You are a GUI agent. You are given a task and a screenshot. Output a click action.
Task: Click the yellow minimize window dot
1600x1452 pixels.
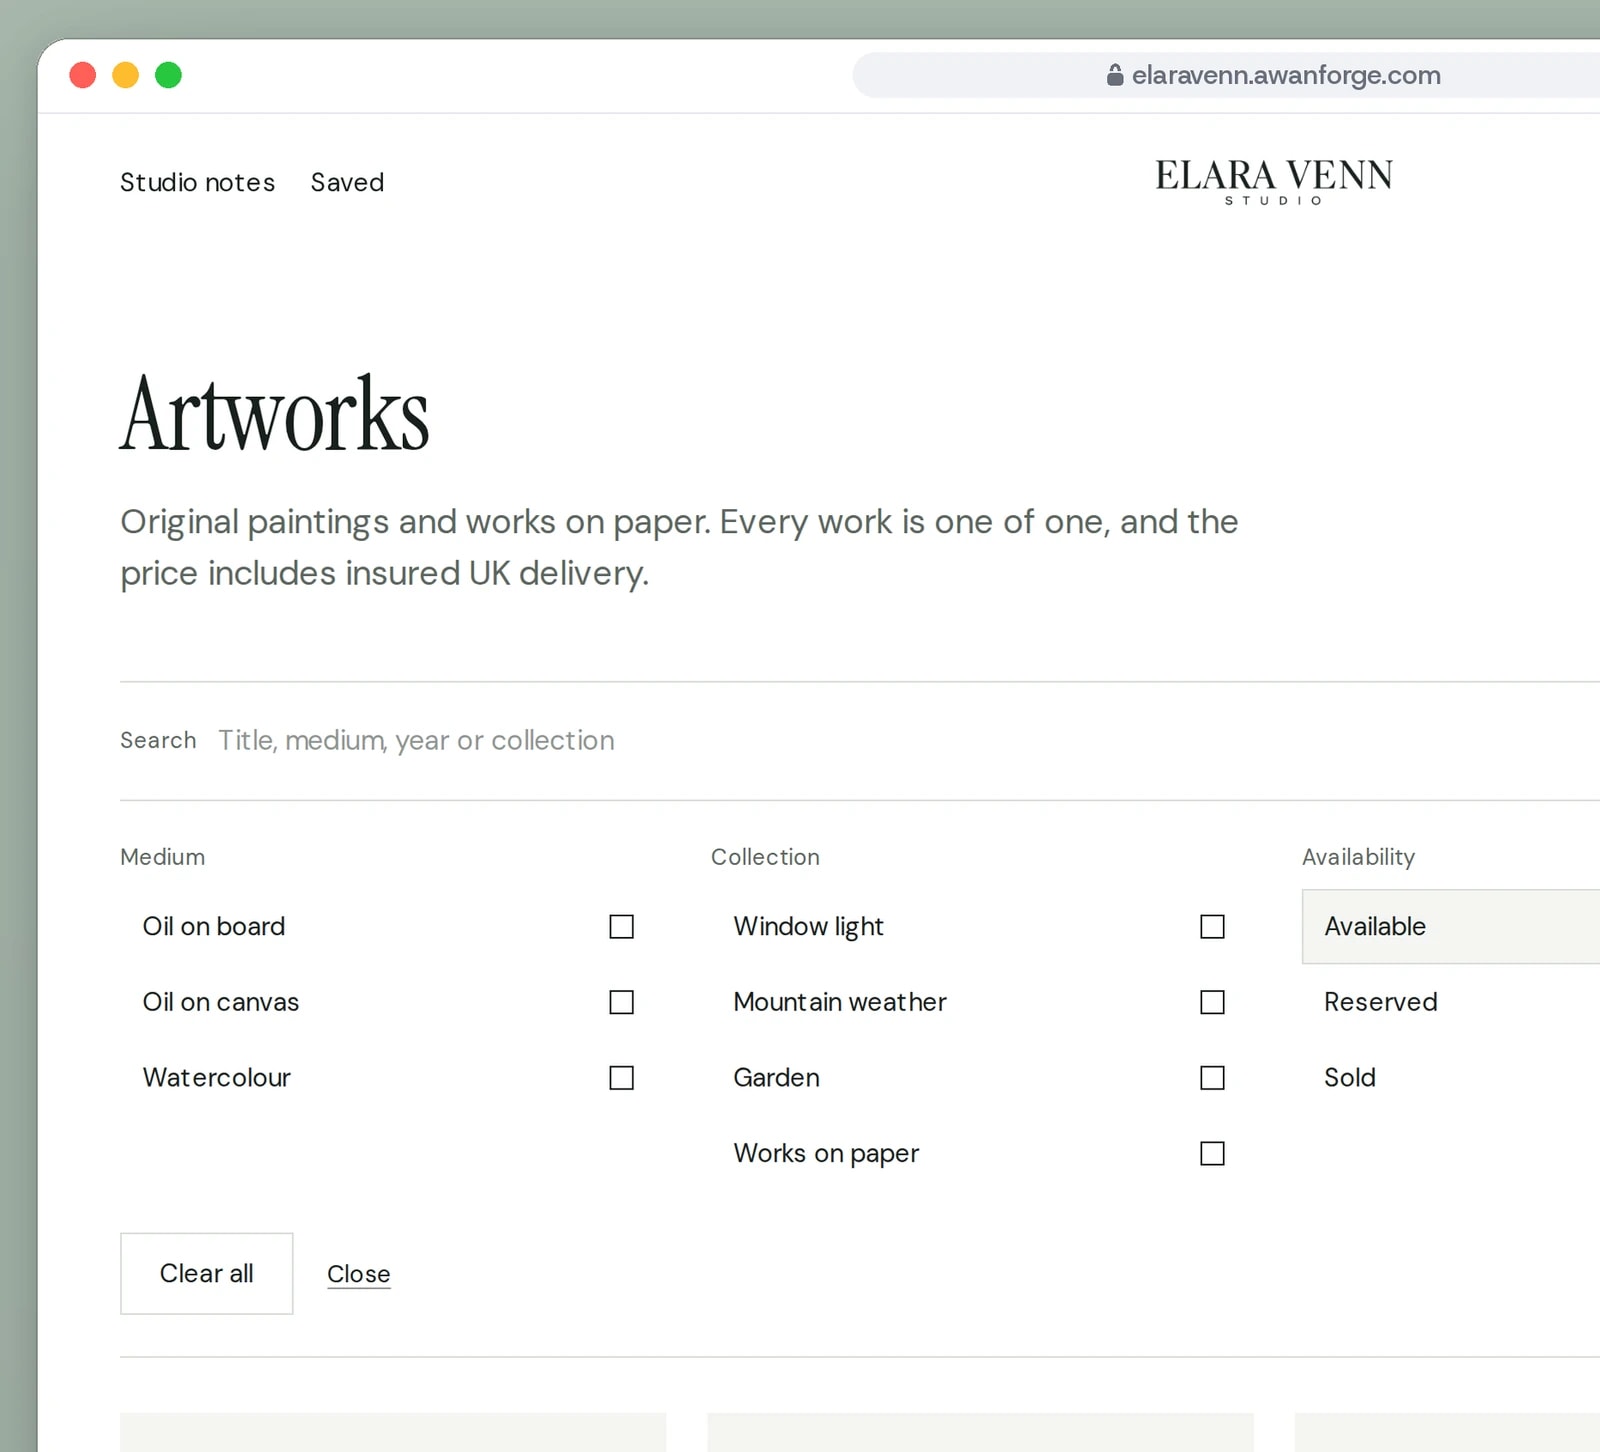(126, 75)
